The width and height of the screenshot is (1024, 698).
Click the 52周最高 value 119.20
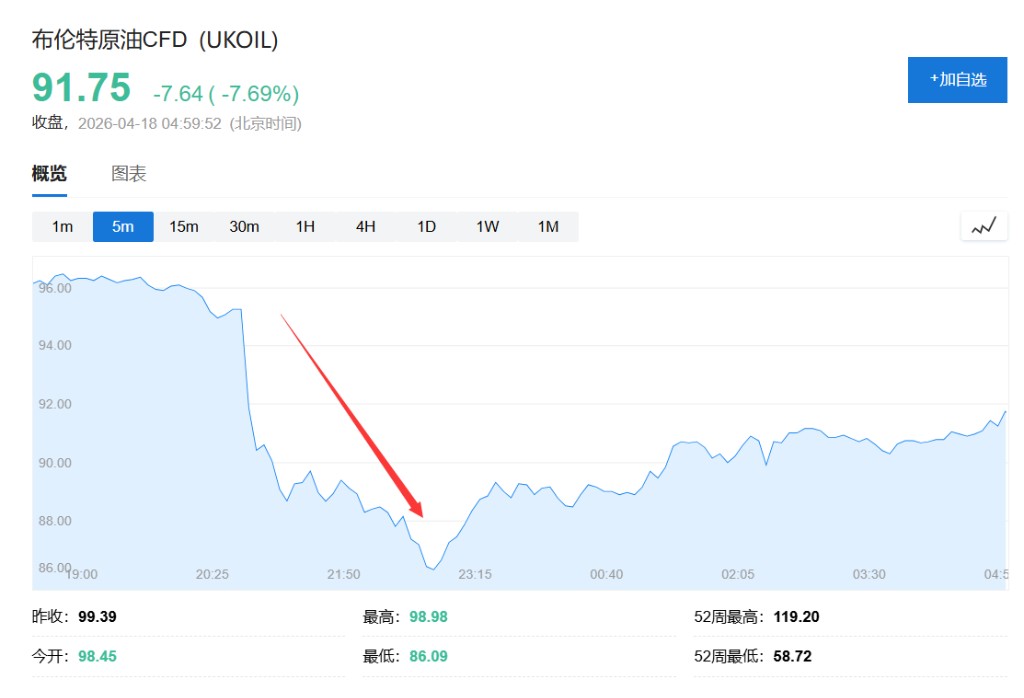pyautogui.click(x=796, y=617)
